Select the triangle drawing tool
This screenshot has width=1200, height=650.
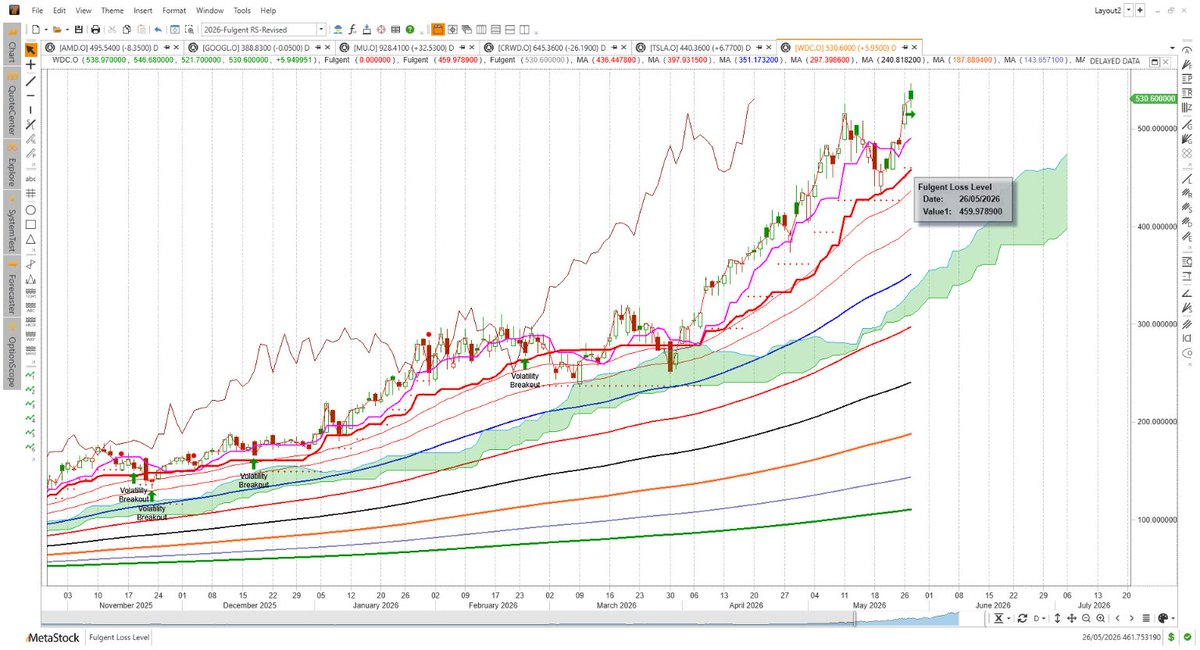pos(31,240)
